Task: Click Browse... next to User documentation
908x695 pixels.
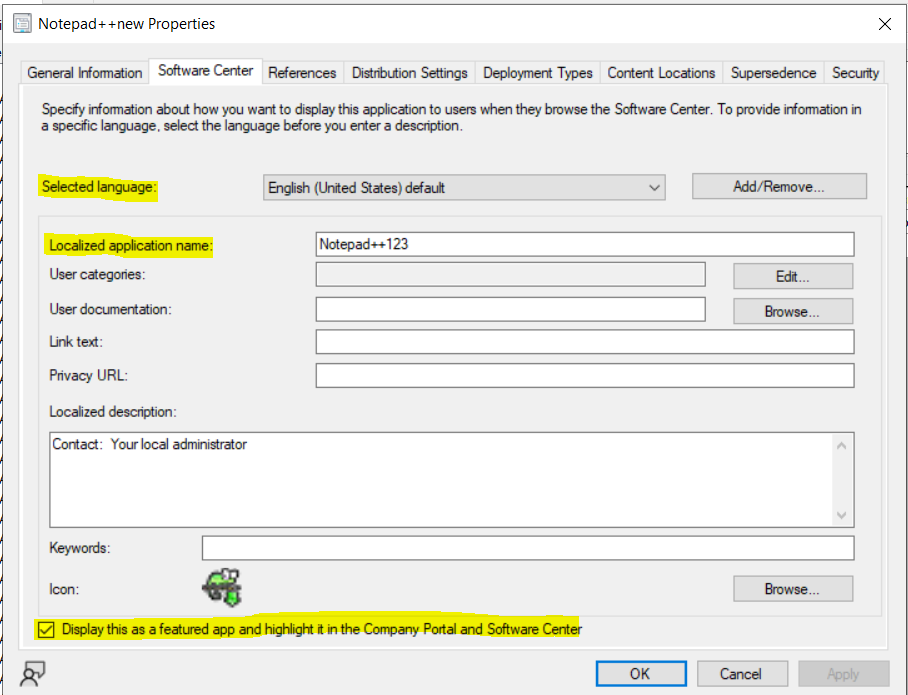Action: point(793,312)
